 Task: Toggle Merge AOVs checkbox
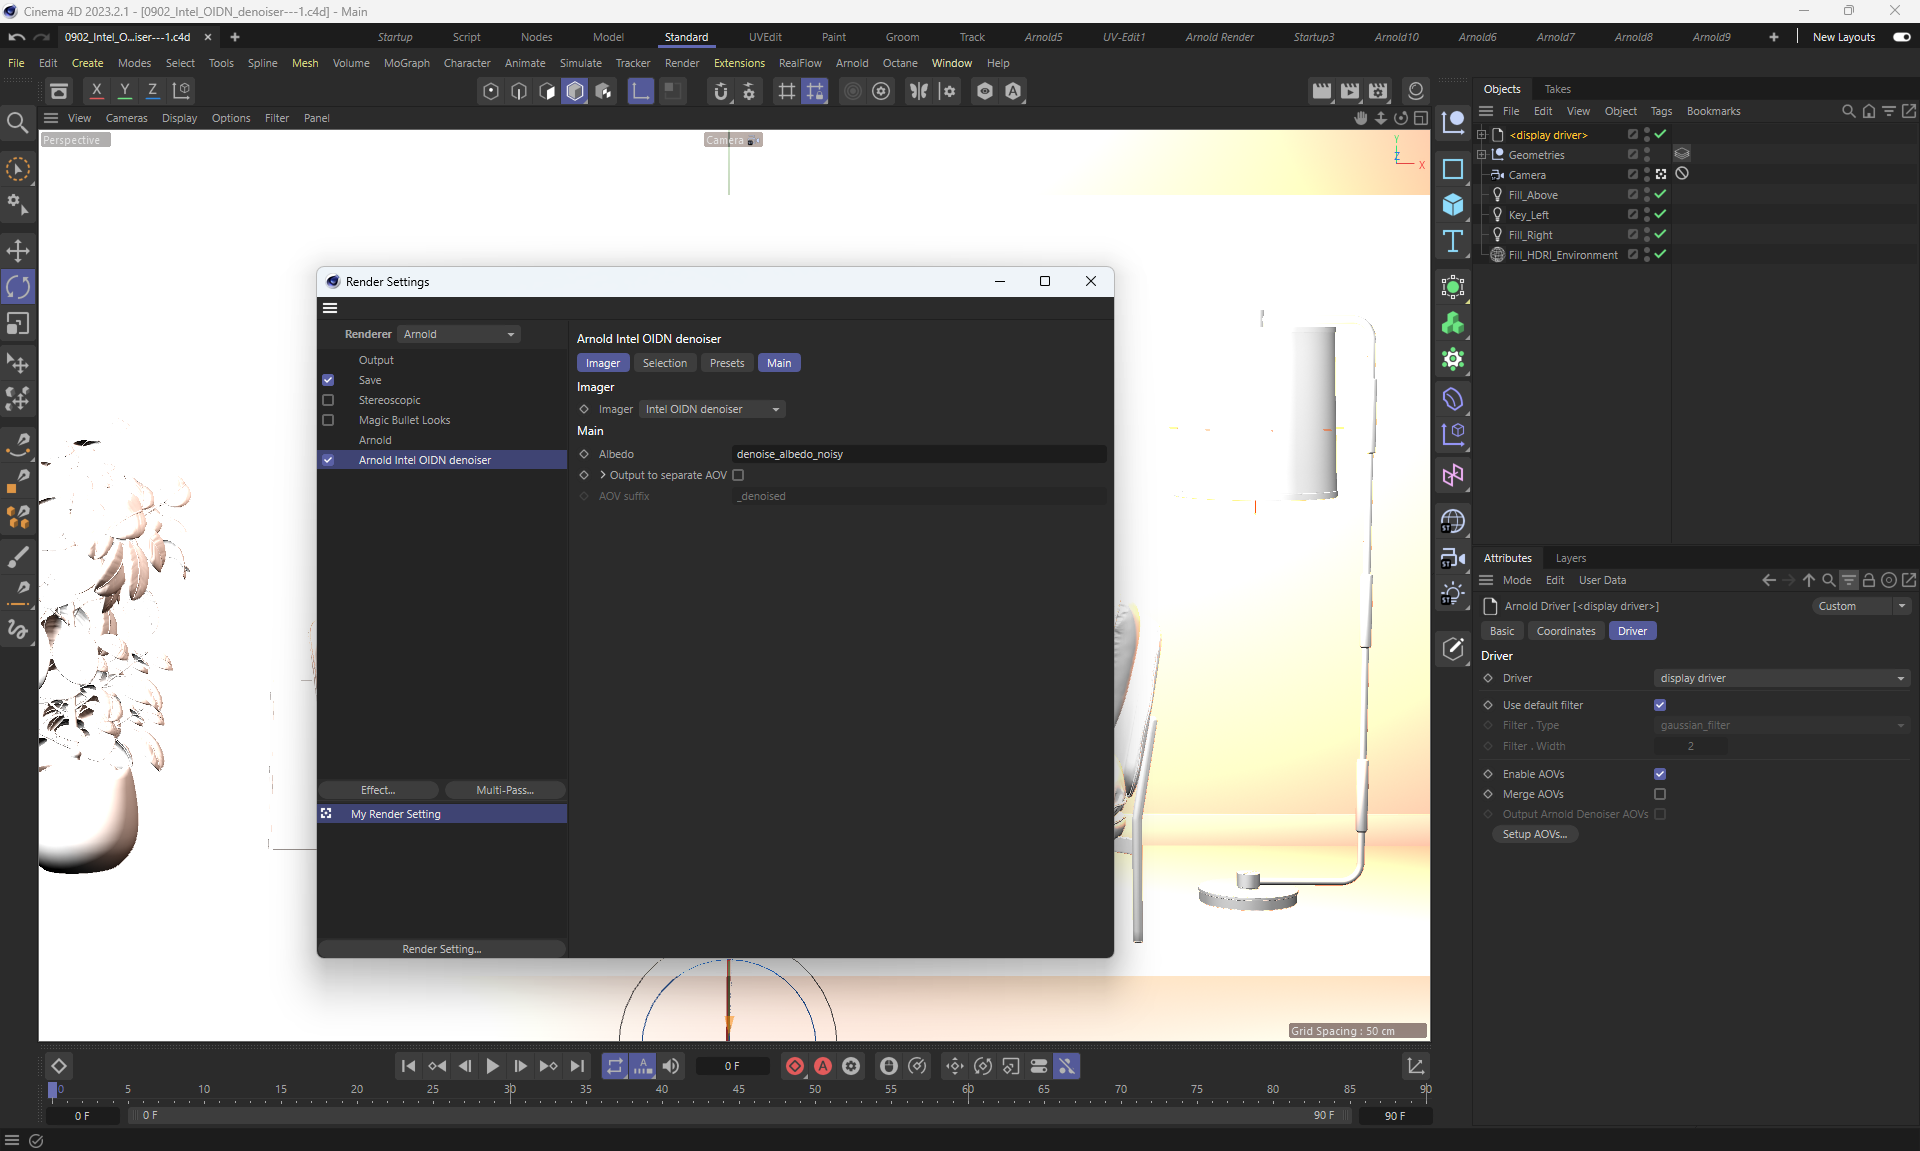point(1660,794)
